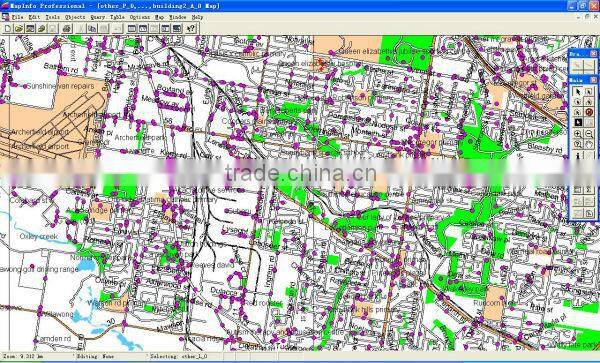
Task: Open the Query menu
Action: coord(98,17)
